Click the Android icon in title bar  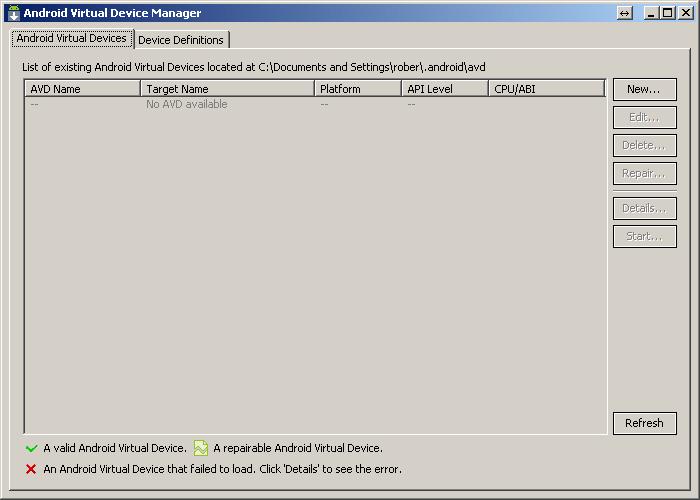pos(14,13)
